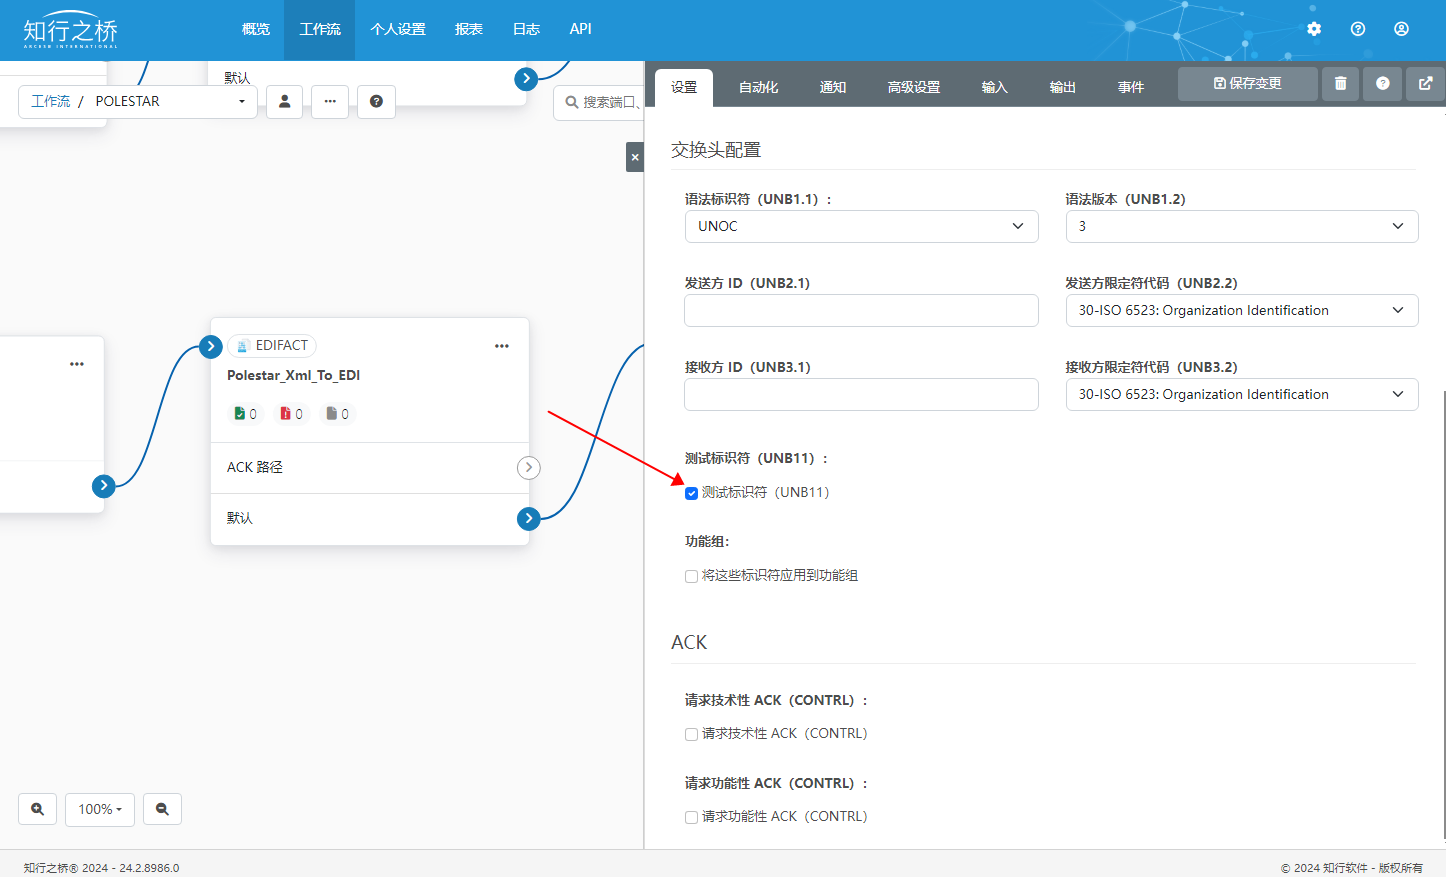
Task: Open the EDIFACT connector three-dot menu
Action: click(x=502, y=346)
